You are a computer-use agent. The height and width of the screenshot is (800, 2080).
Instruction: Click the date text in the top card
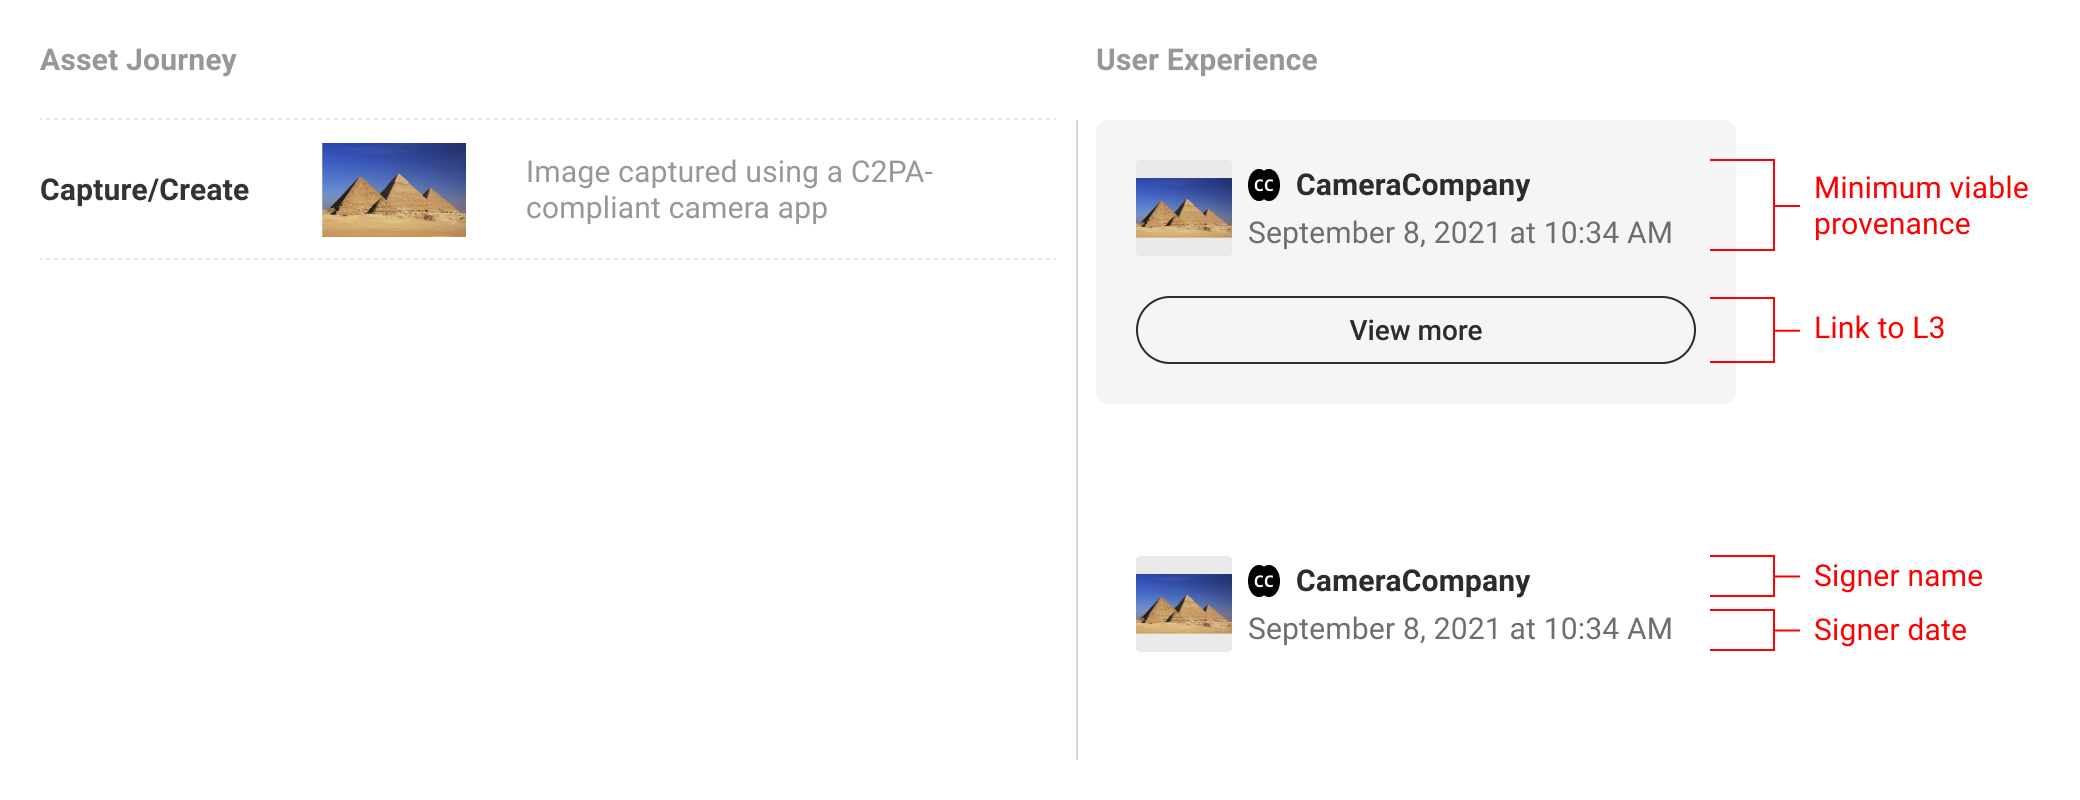tap(1460, 233)
